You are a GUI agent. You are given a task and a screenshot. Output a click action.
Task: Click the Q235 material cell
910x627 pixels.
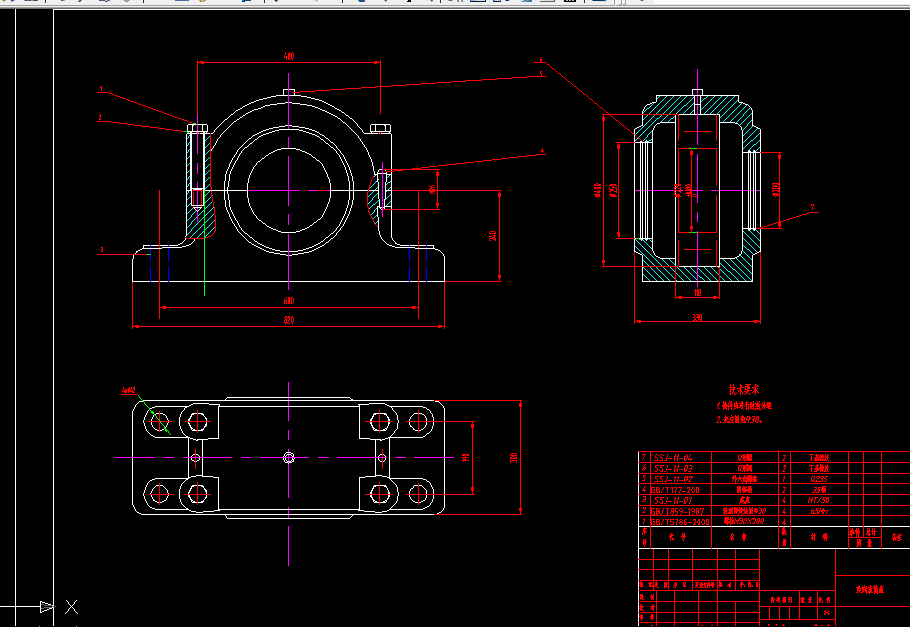click(x=819, y=479)
